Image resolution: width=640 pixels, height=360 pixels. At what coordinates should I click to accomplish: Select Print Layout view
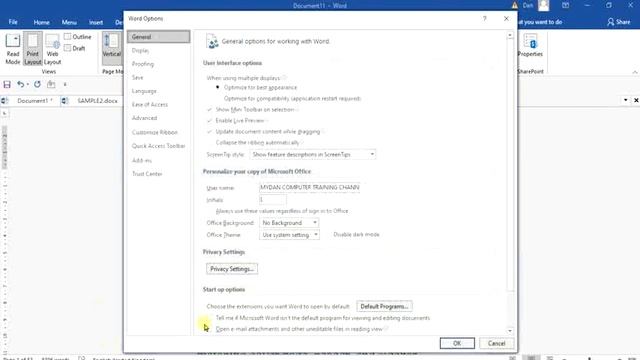click(x=33, y=49)
